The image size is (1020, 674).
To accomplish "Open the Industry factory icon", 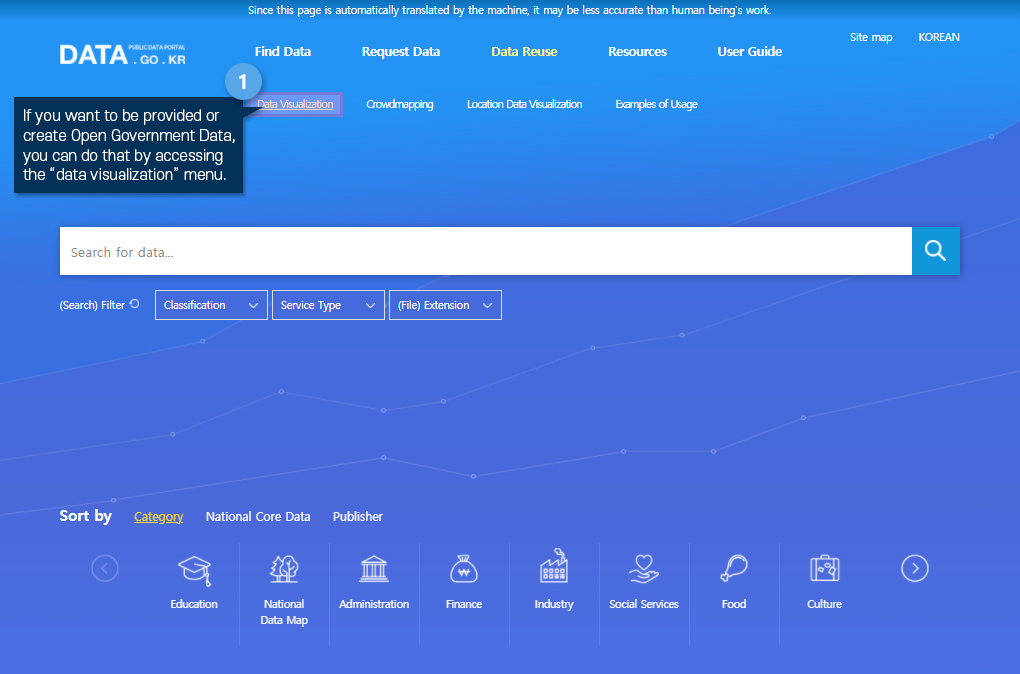I will (554, 568).
